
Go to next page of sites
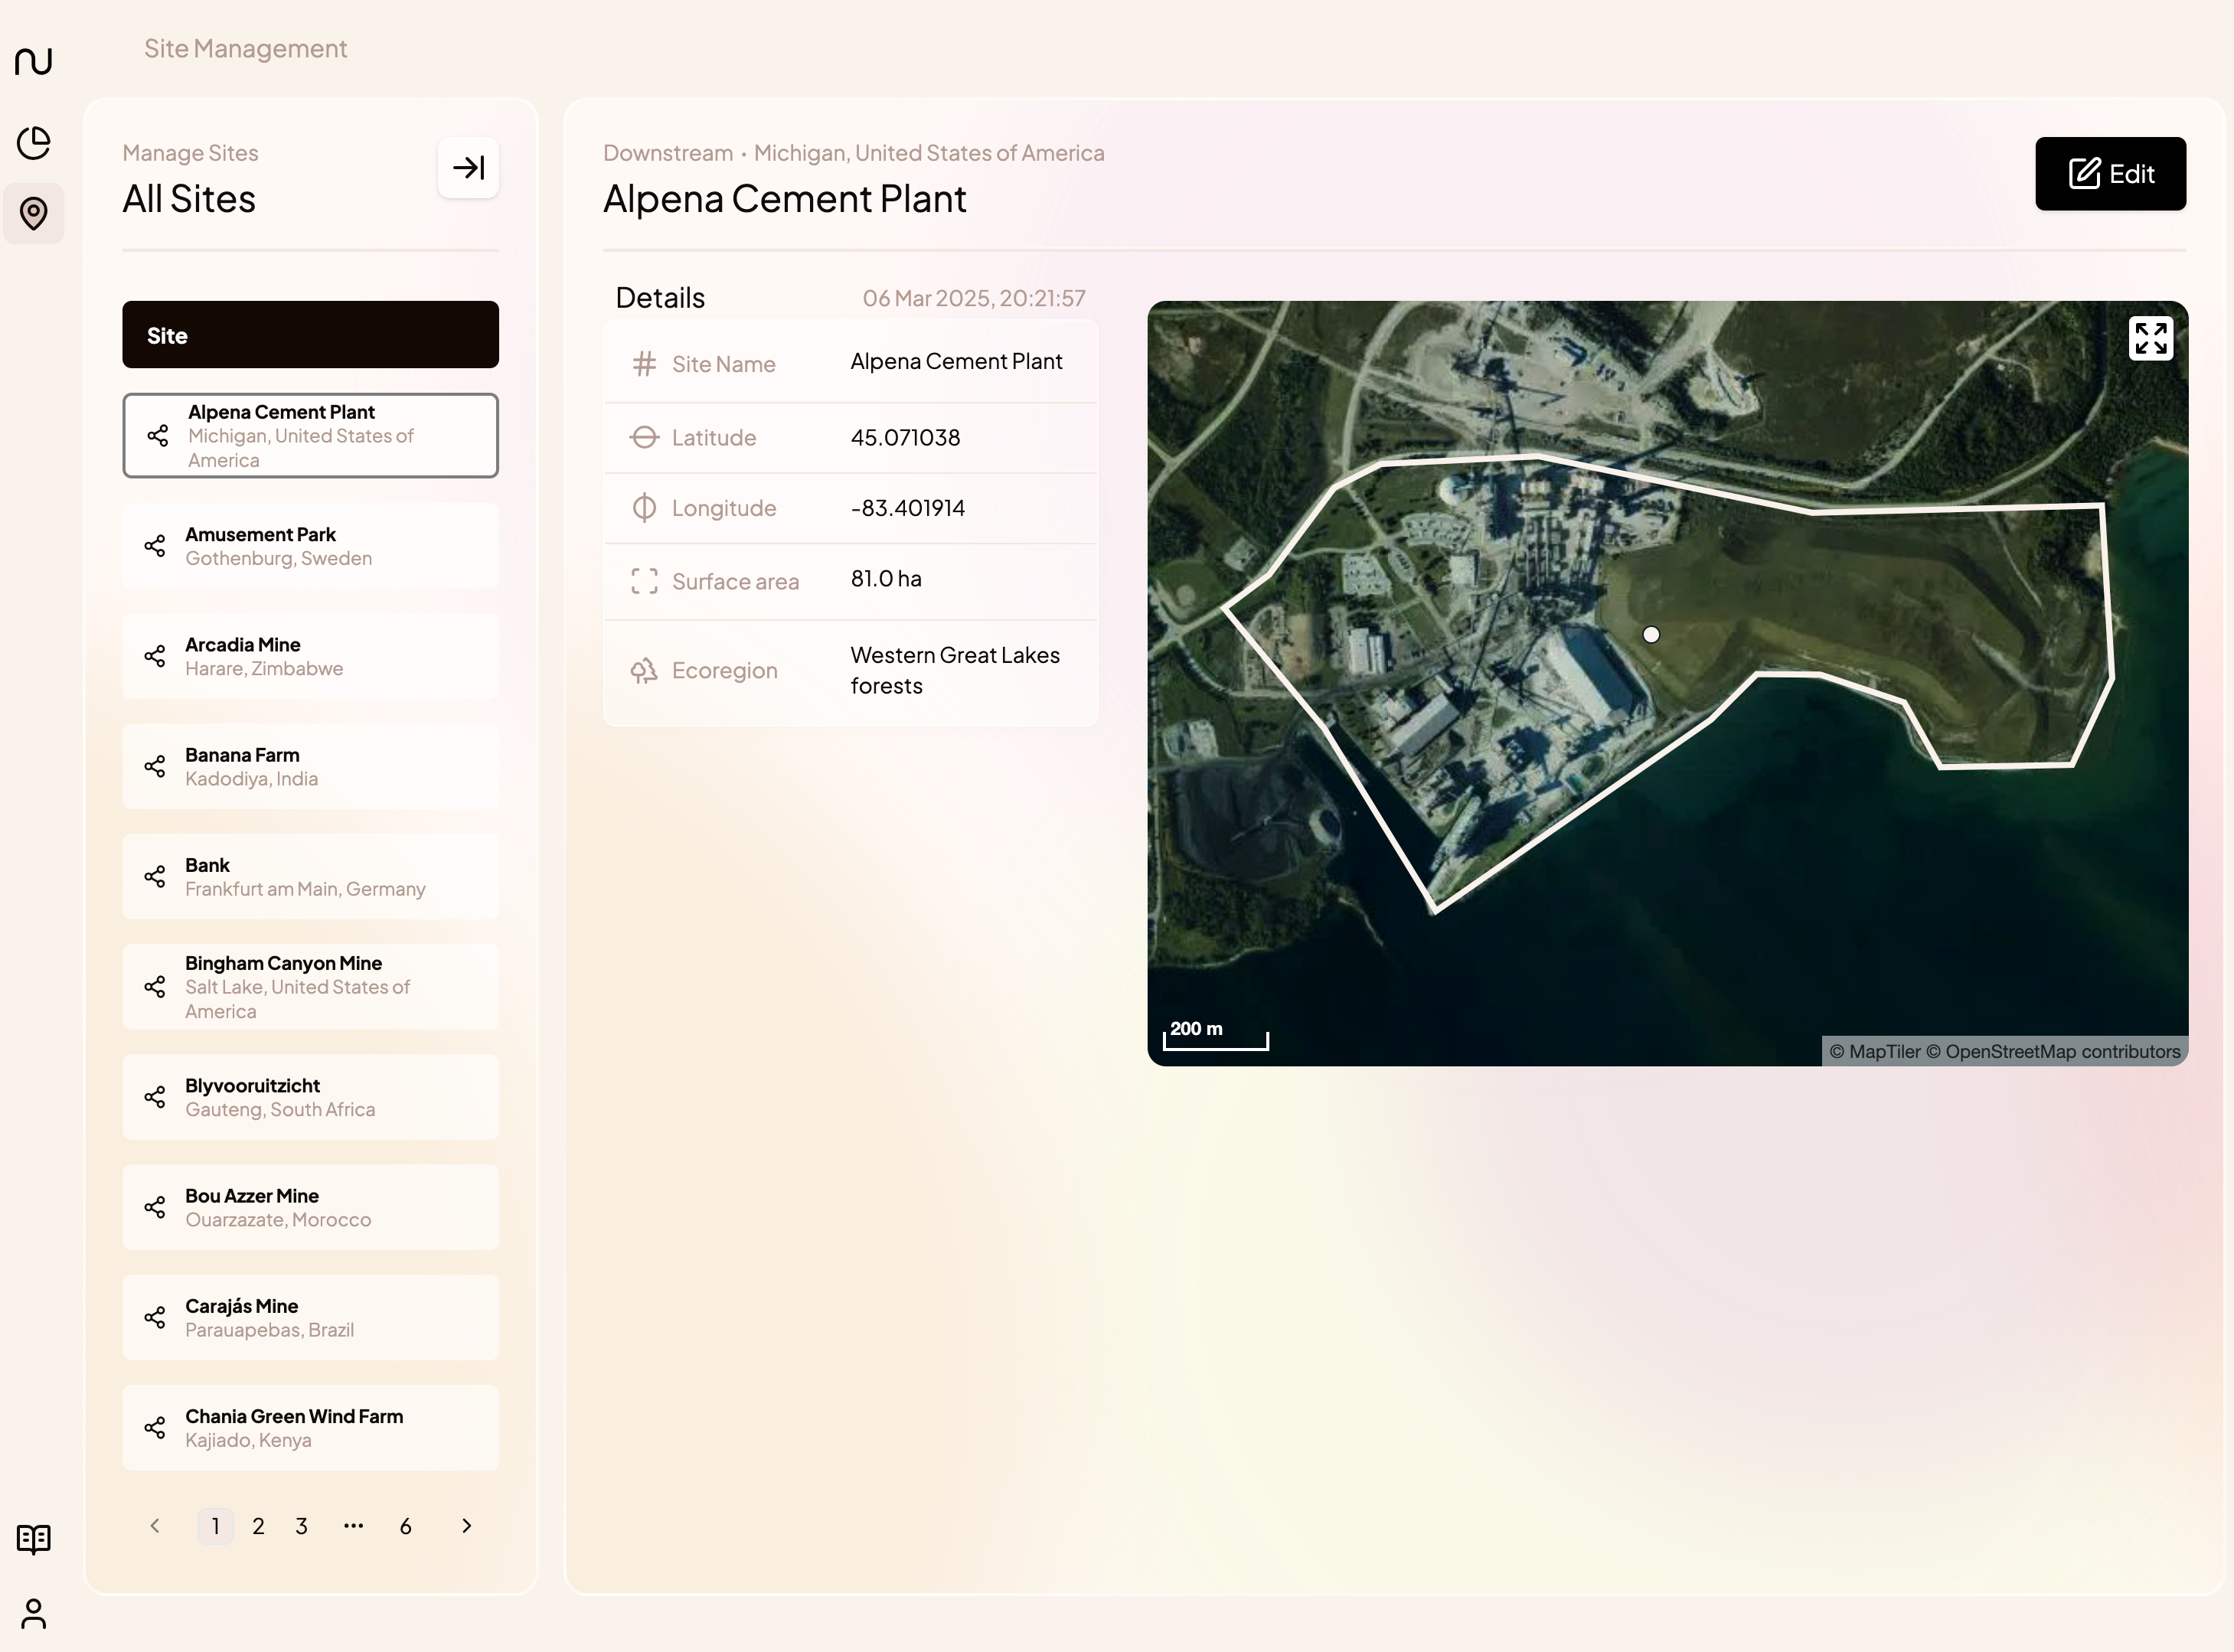click(x=466, y=1525)
